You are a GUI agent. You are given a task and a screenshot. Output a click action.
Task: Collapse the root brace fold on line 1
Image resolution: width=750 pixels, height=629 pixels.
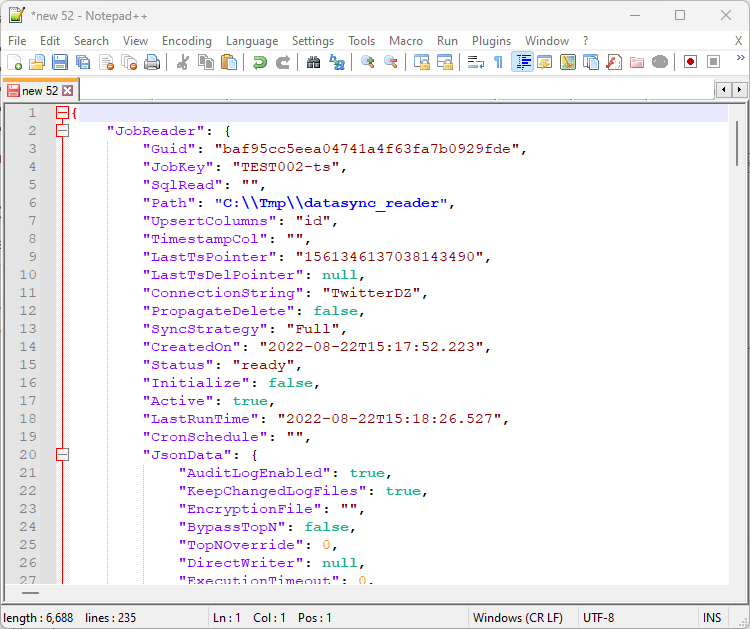click(x=62, y=113)
